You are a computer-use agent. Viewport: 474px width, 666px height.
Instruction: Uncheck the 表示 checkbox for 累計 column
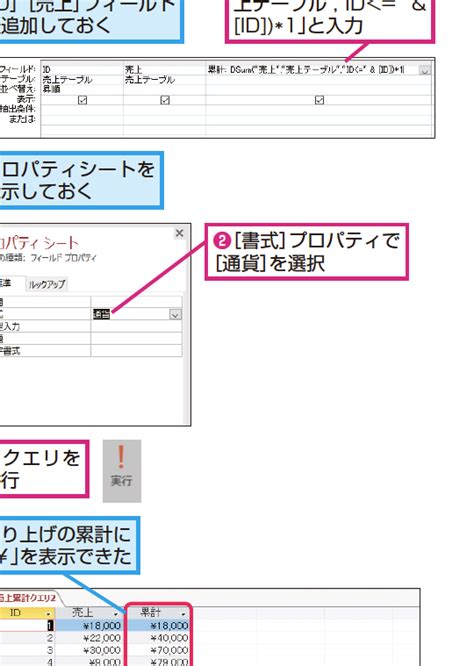click(319, 100)
